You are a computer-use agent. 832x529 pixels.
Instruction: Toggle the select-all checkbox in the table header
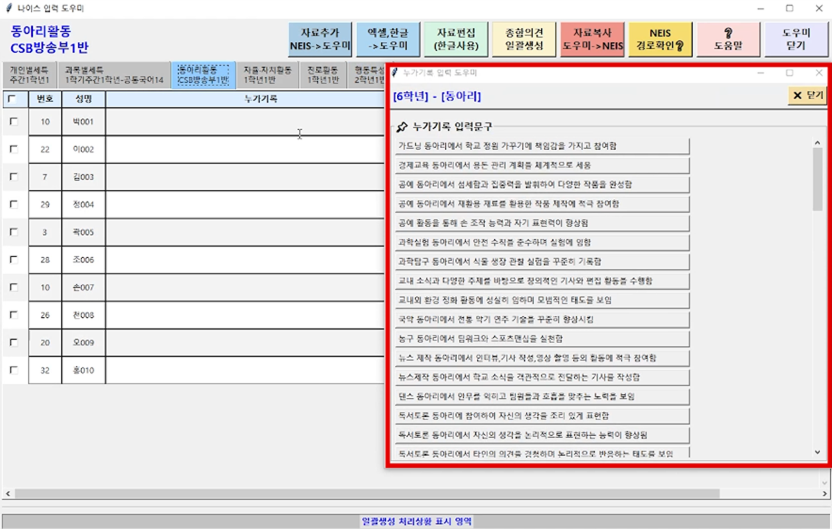12,99
